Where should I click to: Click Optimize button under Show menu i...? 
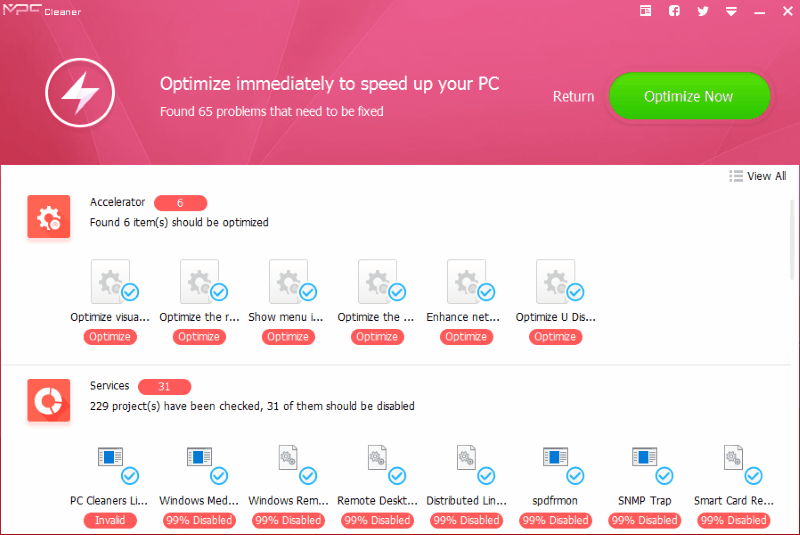point(288,337)
